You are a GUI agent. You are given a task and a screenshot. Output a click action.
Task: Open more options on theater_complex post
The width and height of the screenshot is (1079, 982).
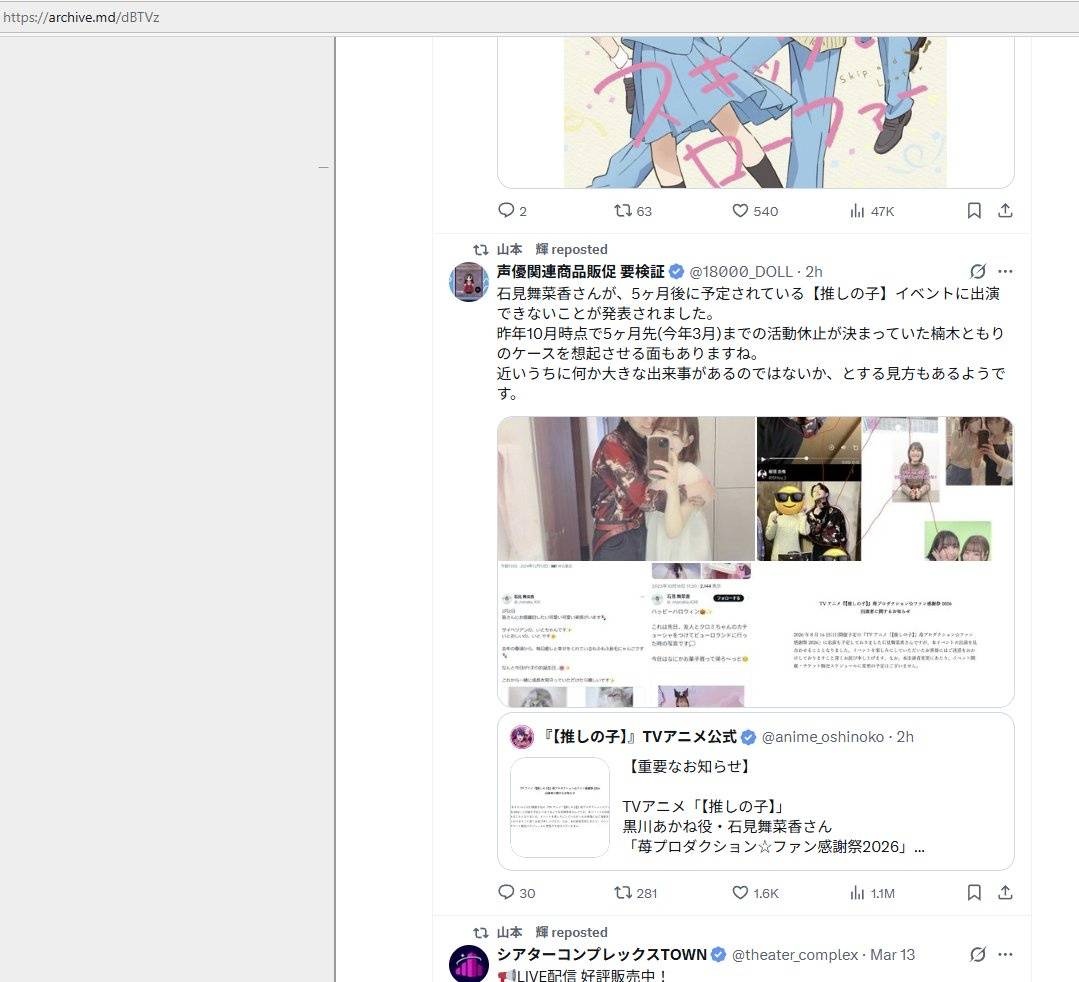(1005, 955)
